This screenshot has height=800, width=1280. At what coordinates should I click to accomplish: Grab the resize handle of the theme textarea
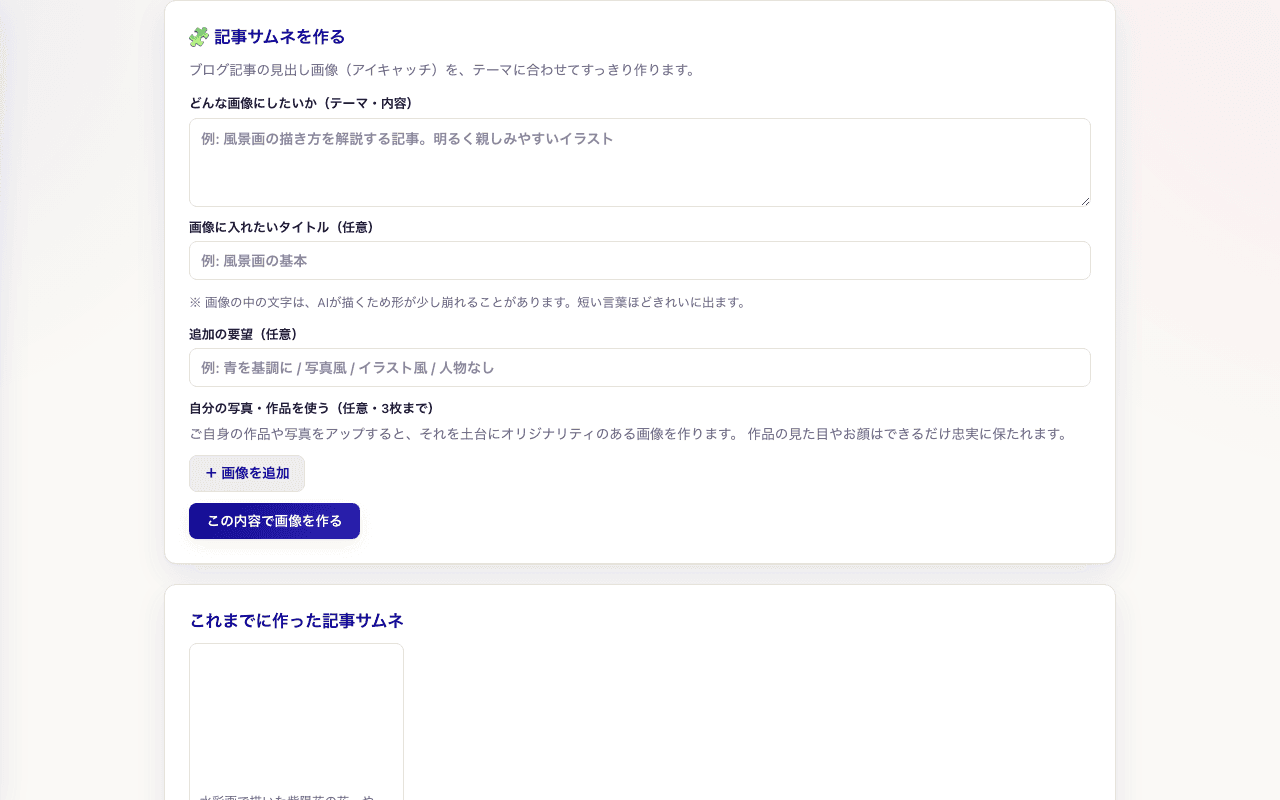(1084, 200)
